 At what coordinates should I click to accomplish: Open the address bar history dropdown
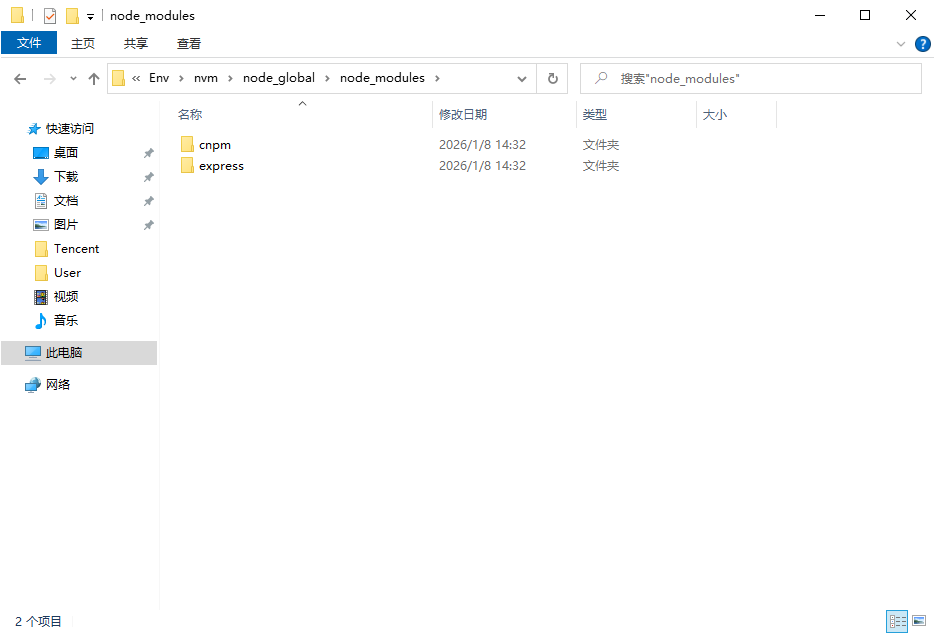click(522, 78)
